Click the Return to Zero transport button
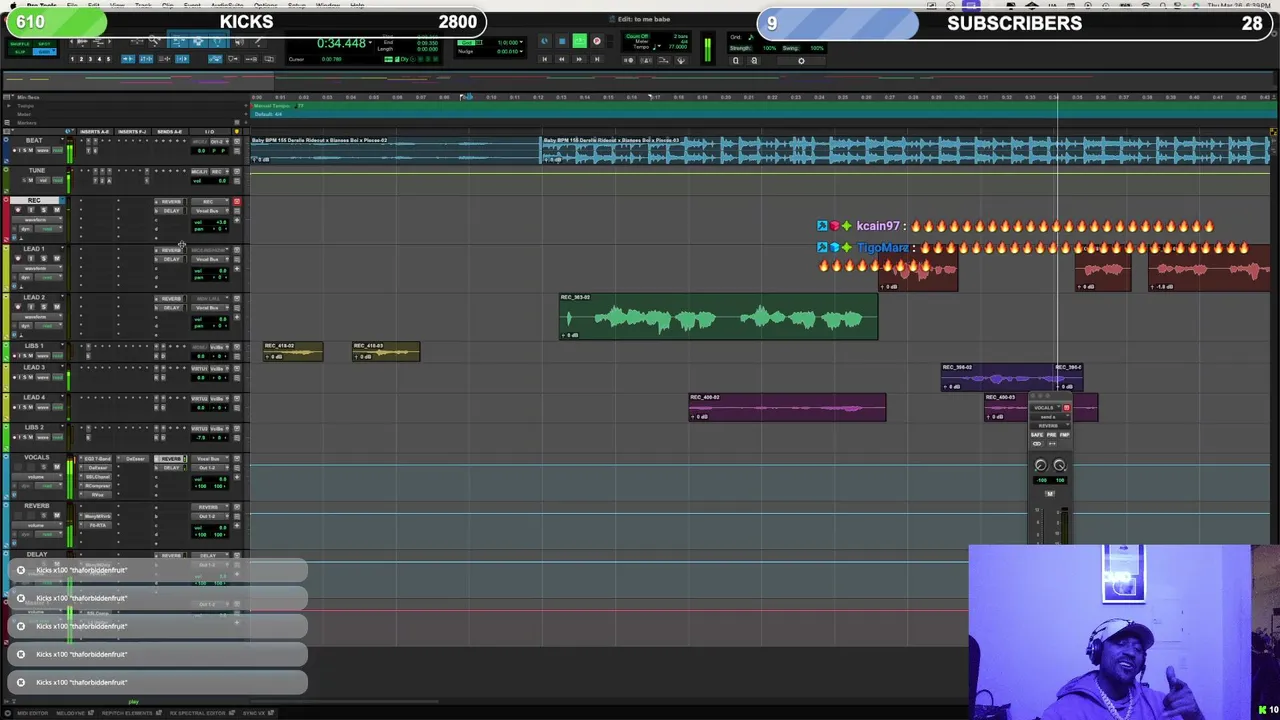Viewport: 1280px width, 720px height. [x=545, y=59]
